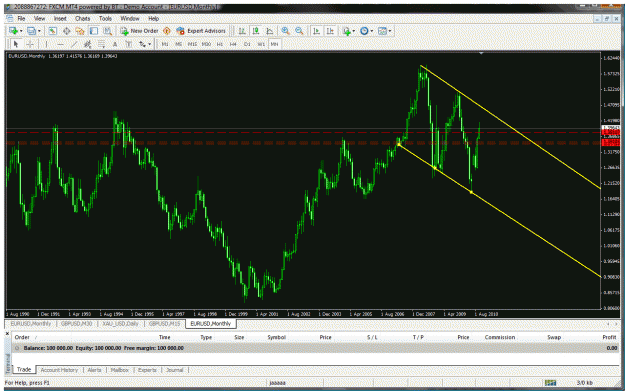Zoom in on the chart

click(285, 31)
